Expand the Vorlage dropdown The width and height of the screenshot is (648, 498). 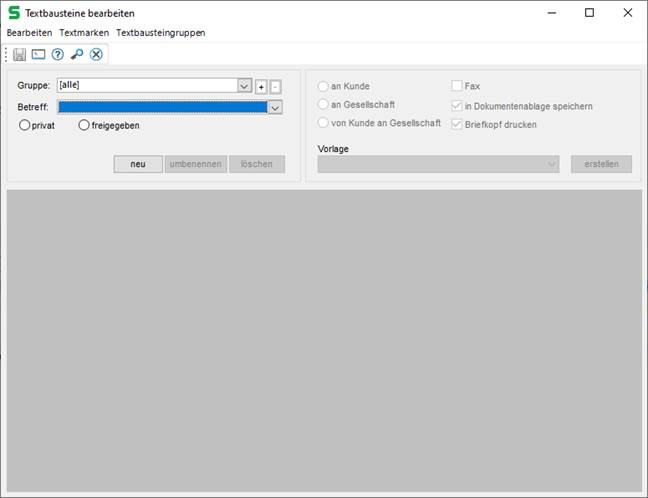click(551, 164)
